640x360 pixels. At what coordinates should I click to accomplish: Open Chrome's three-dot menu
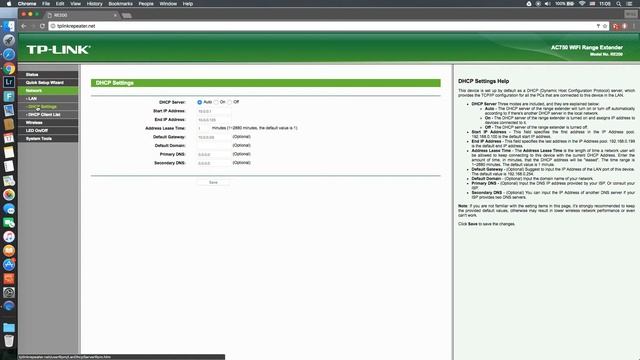(x=634, y=26)
